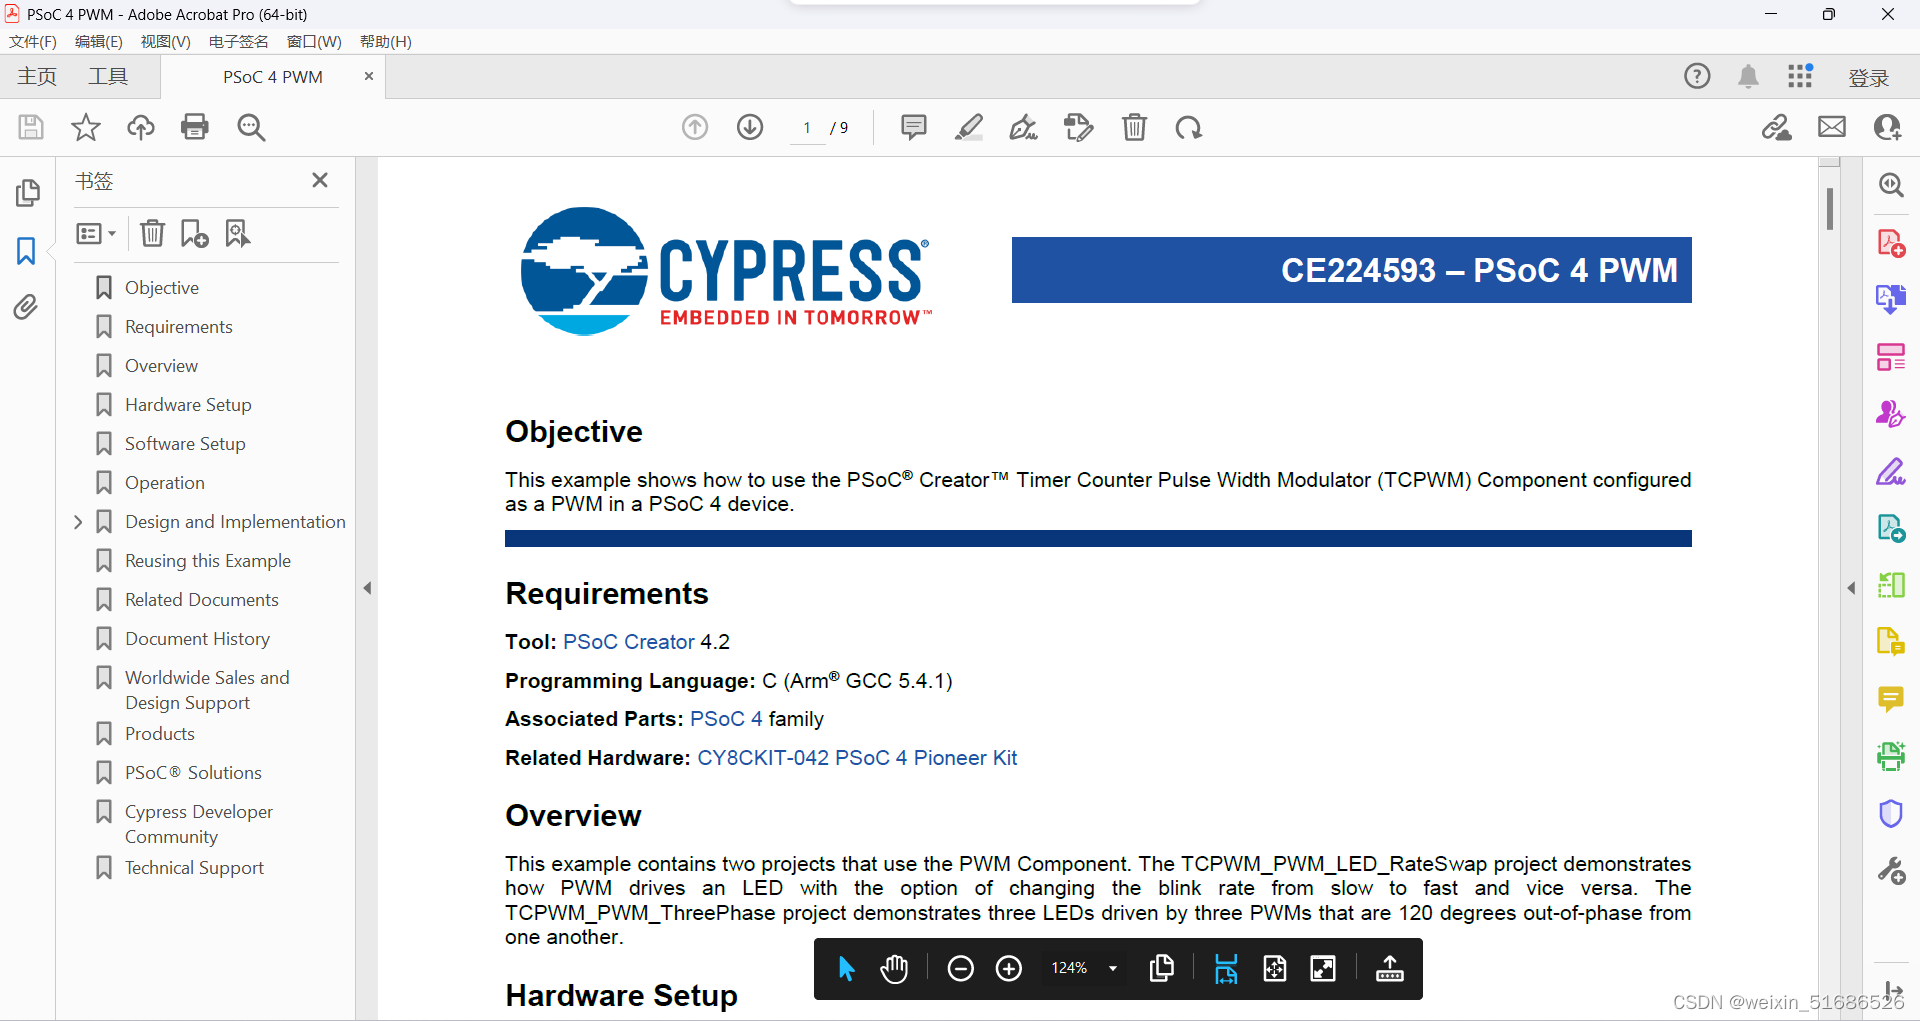Toggle fit width scrolling mode
Image resolution: width=1920 pixels, height=1021 pixels.
pos(1226,968)
